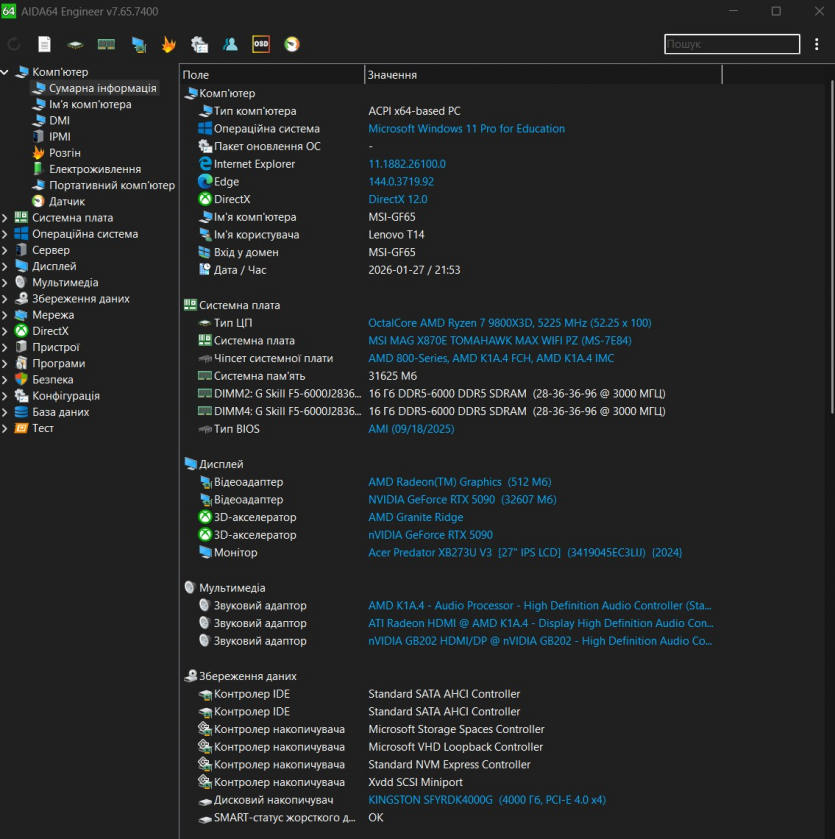835x839 pixels.
Task: Select Датчик in the sidebar tree
Action: click(x=66, y=201)
